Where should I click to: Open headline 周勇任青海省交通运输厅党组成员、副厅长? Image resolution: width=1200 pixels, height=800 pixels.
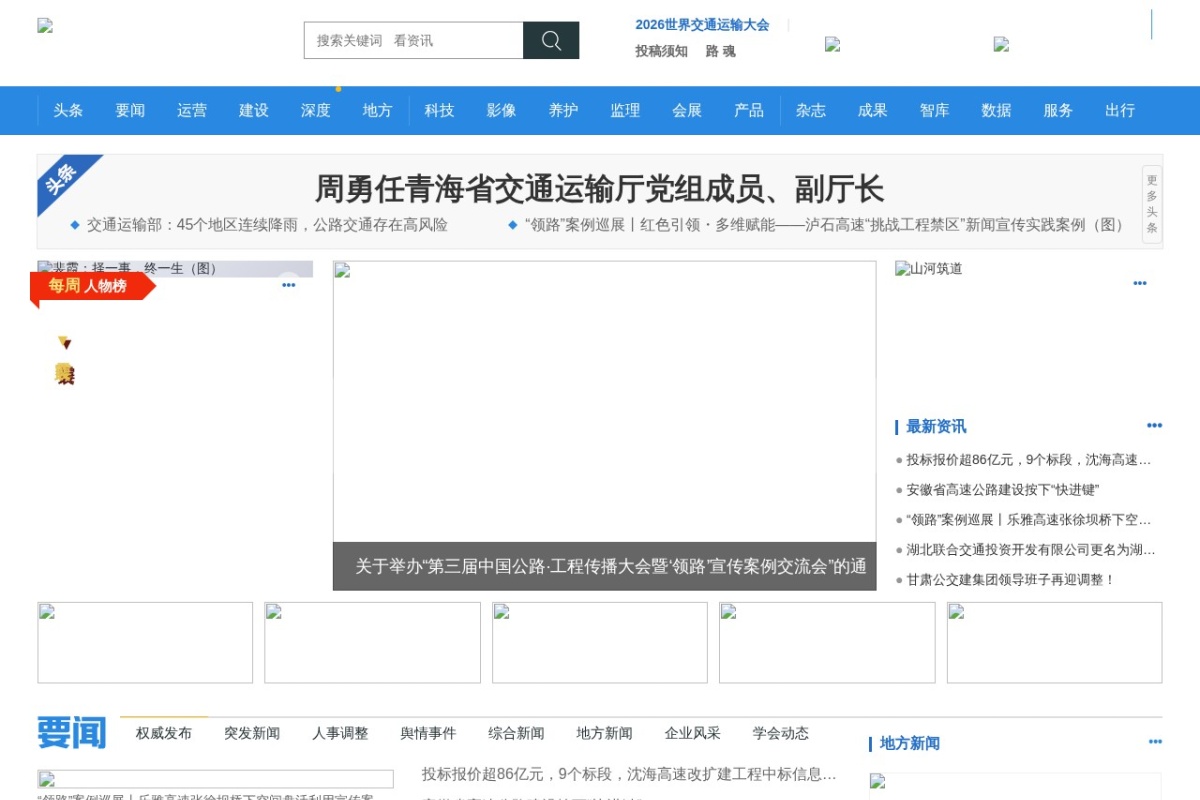point(599,189)
